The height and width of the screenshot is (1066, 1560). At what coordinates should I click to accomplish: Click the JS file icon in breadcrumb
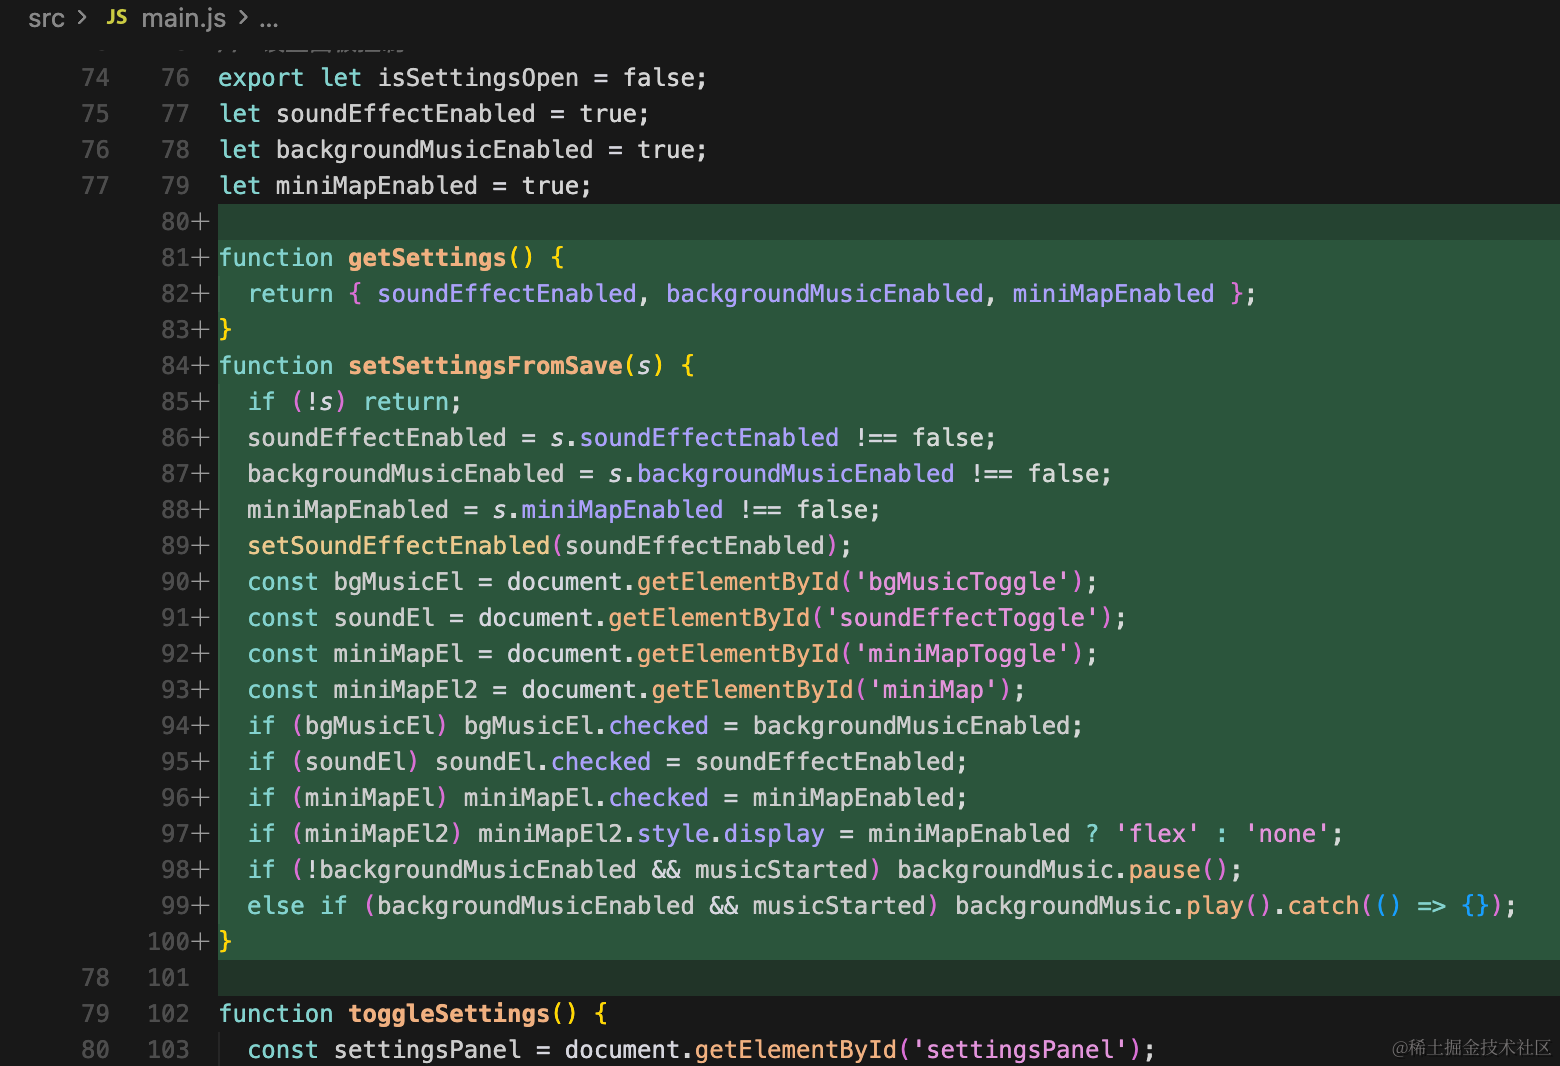pyautogui.click(x=117, y=17)
